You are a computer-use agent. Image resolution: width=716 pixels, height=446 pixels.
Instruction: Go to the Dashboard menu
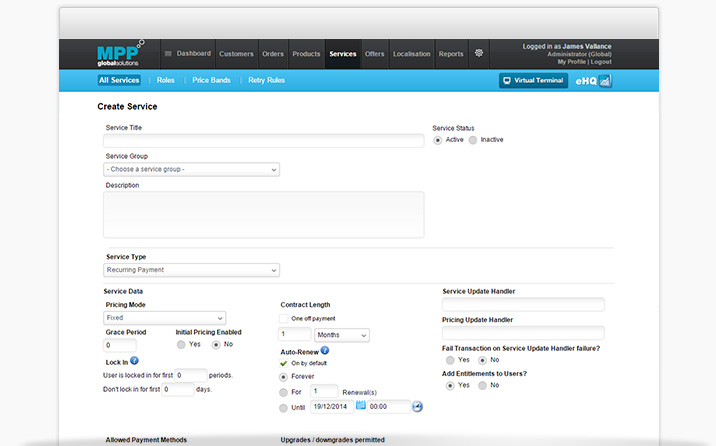pos(188,53)
